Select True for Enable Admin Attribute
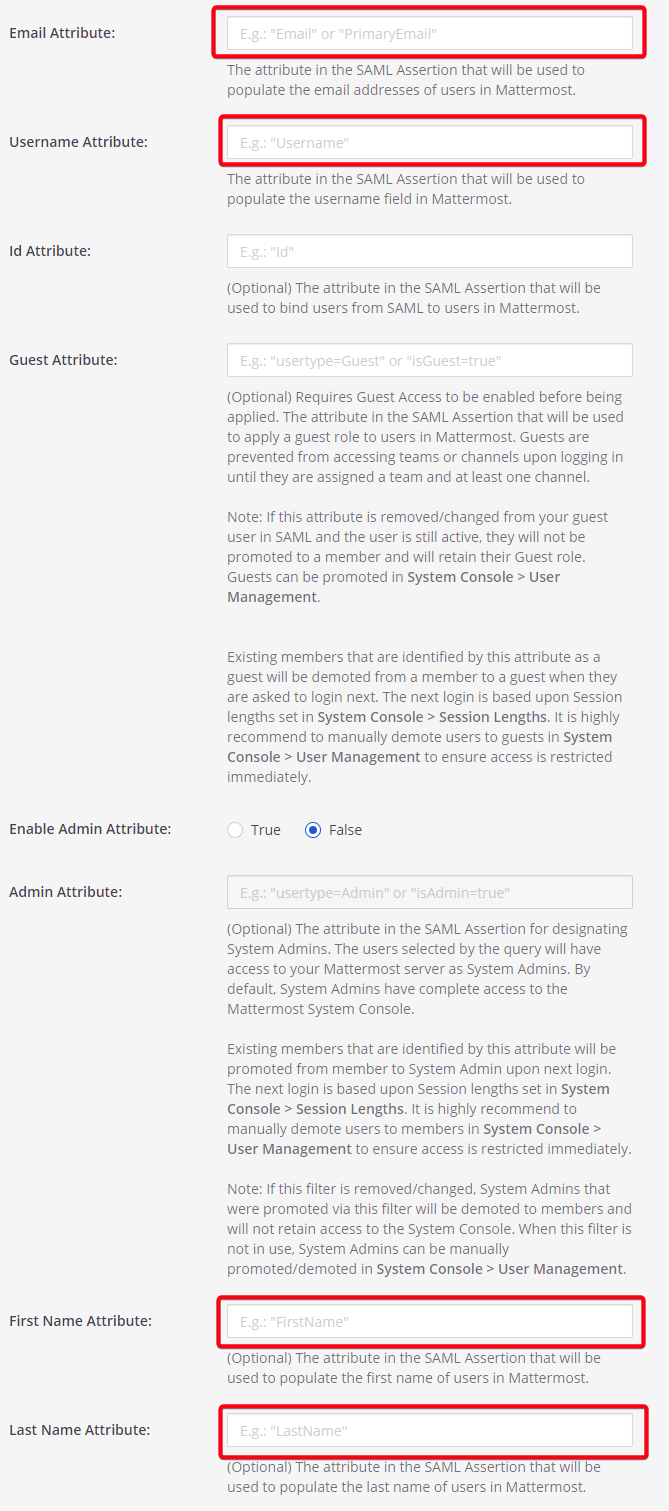The height and width of the screenshot is (1511, 669). point(234,829)
